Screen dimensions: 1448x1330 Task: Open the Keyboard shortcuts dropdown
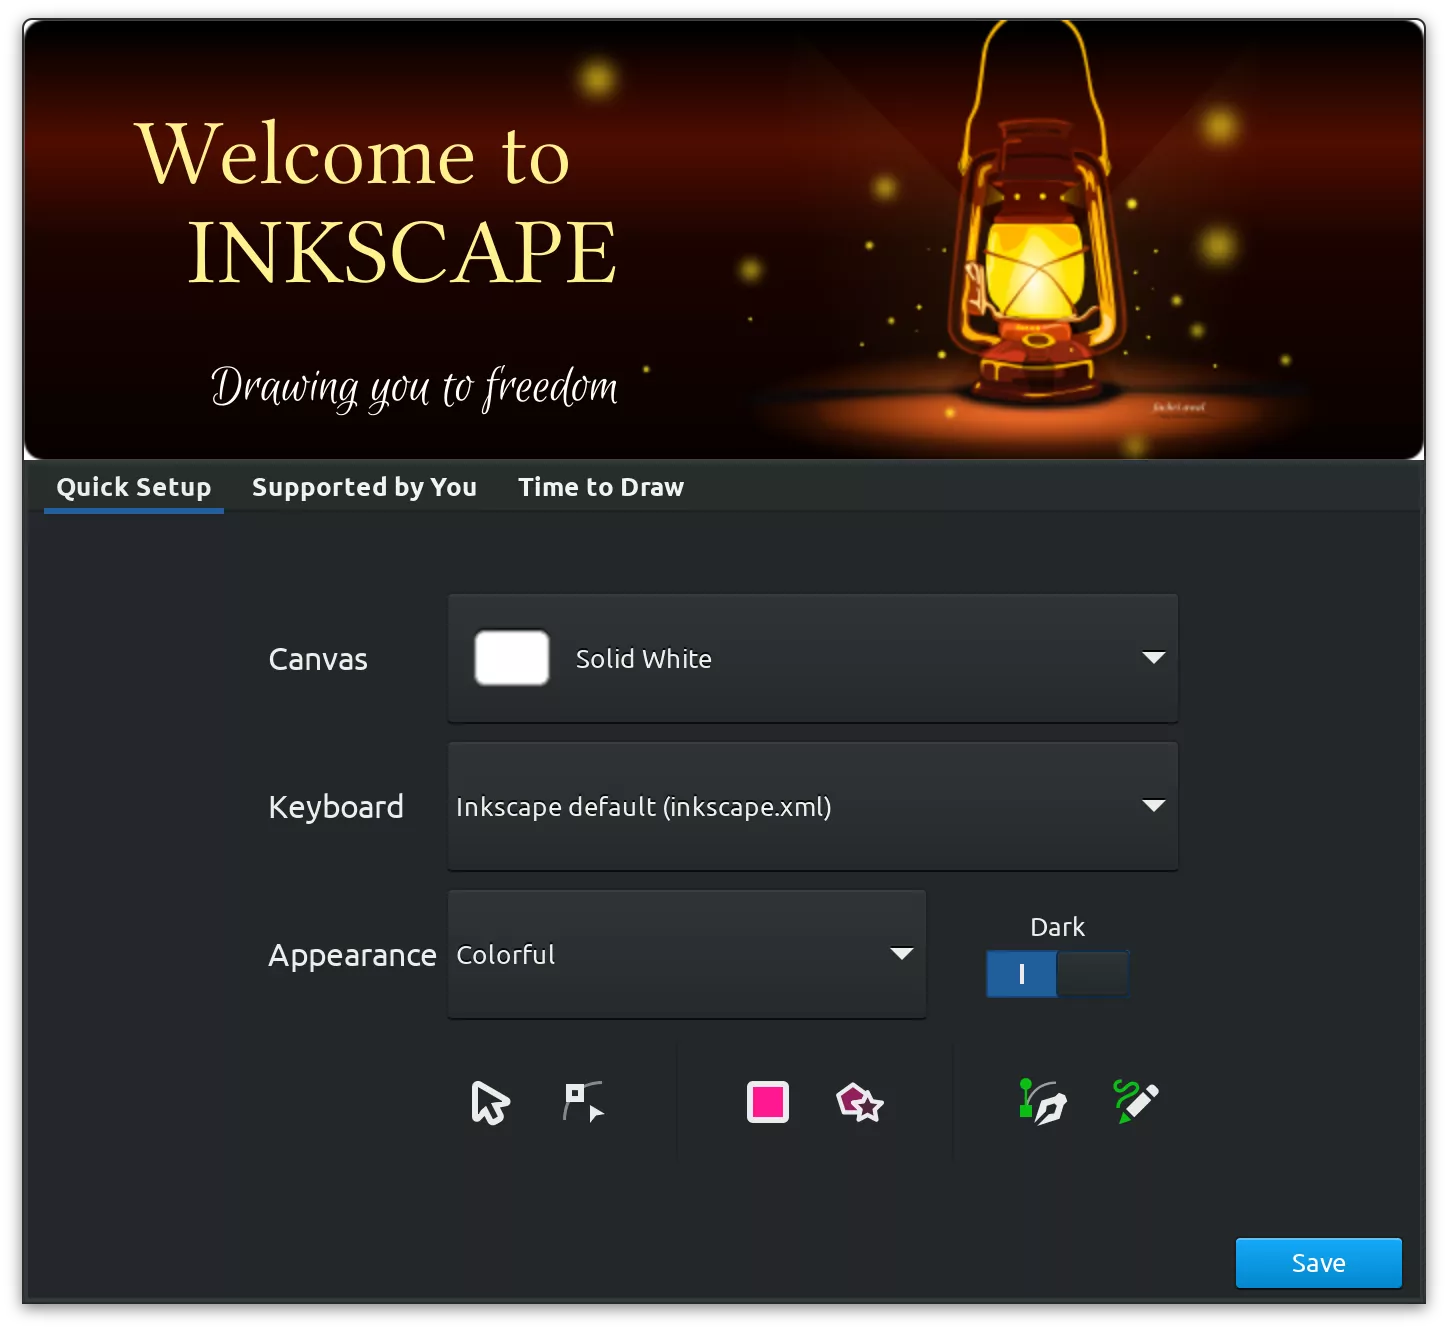[813, 806]
